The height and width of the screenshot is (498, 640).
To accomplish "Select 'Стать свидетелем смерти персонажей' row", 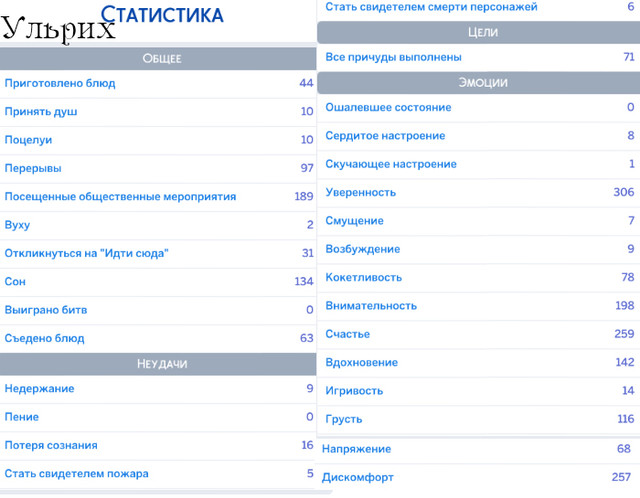I will 478,7.
